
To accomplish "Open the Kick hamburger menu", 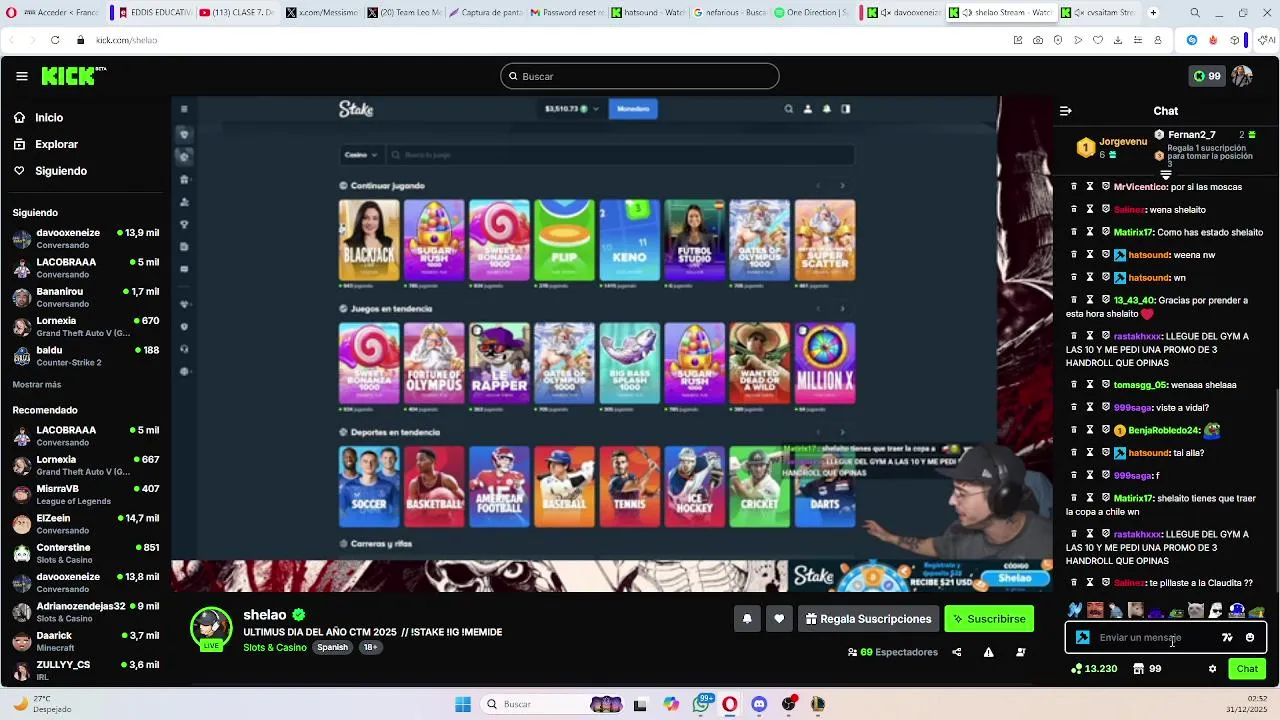I will click(x=22, y=76).
